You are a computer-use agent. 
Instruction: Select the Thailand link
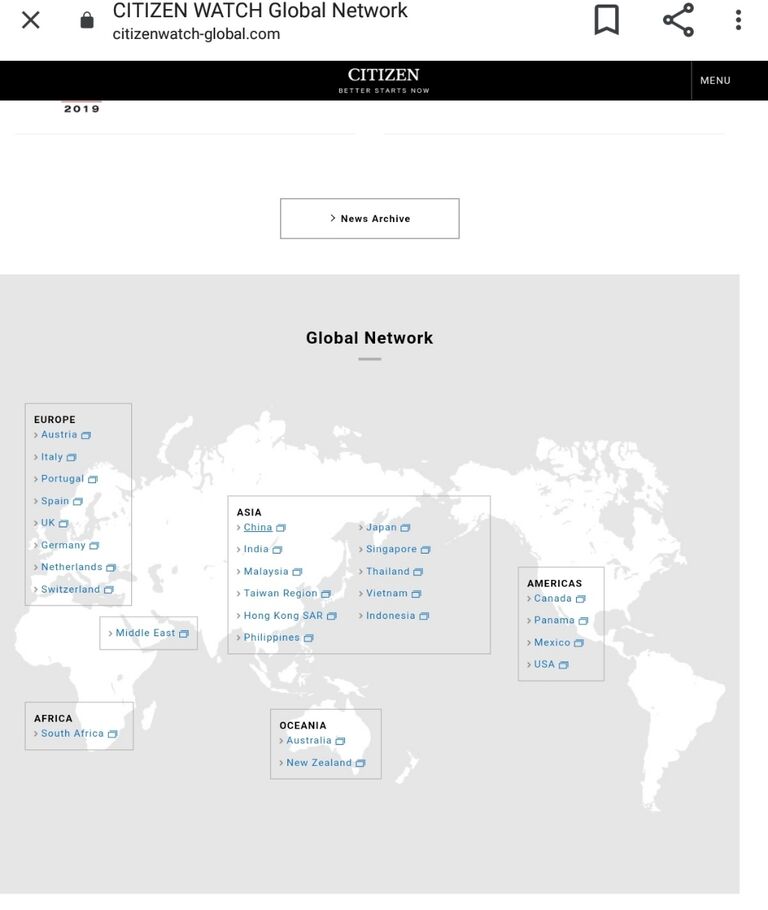pyautogui.click(x=388, y=572)
